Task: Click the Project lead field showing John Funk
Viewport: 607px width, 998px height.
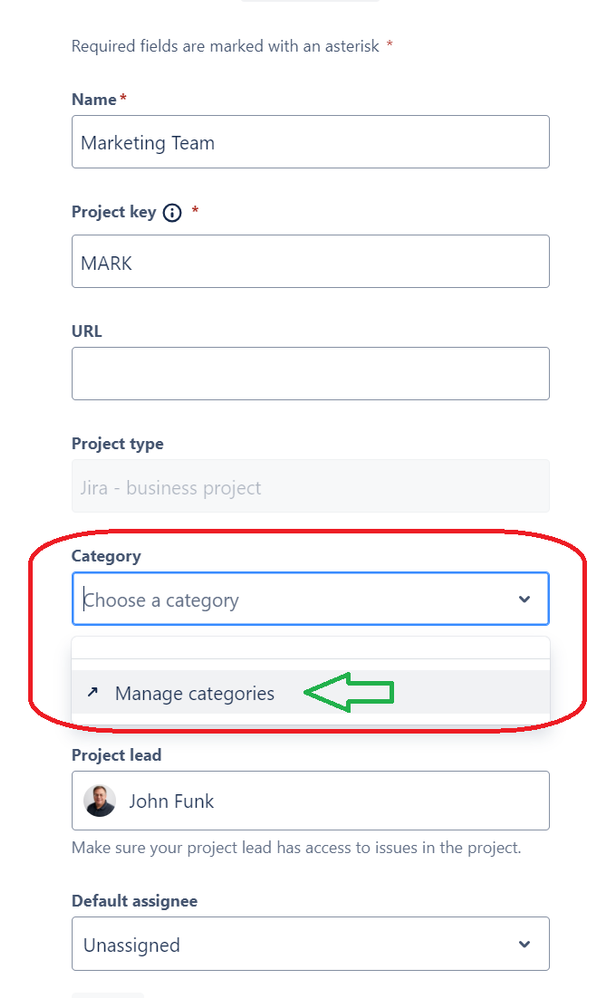Action: pos(310,801)
